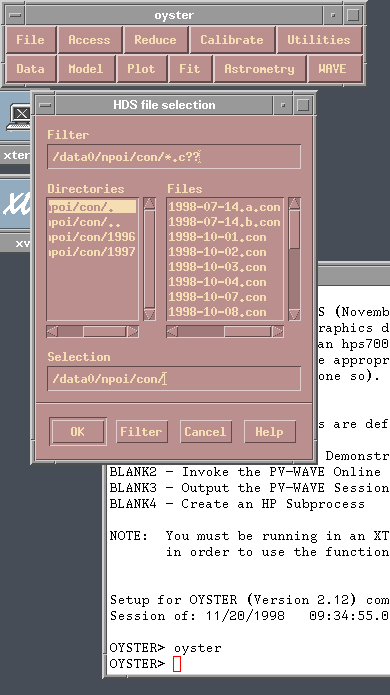The image size is (390, 695).
Task: Open the Calibrate menu
Action: point(232,40)
